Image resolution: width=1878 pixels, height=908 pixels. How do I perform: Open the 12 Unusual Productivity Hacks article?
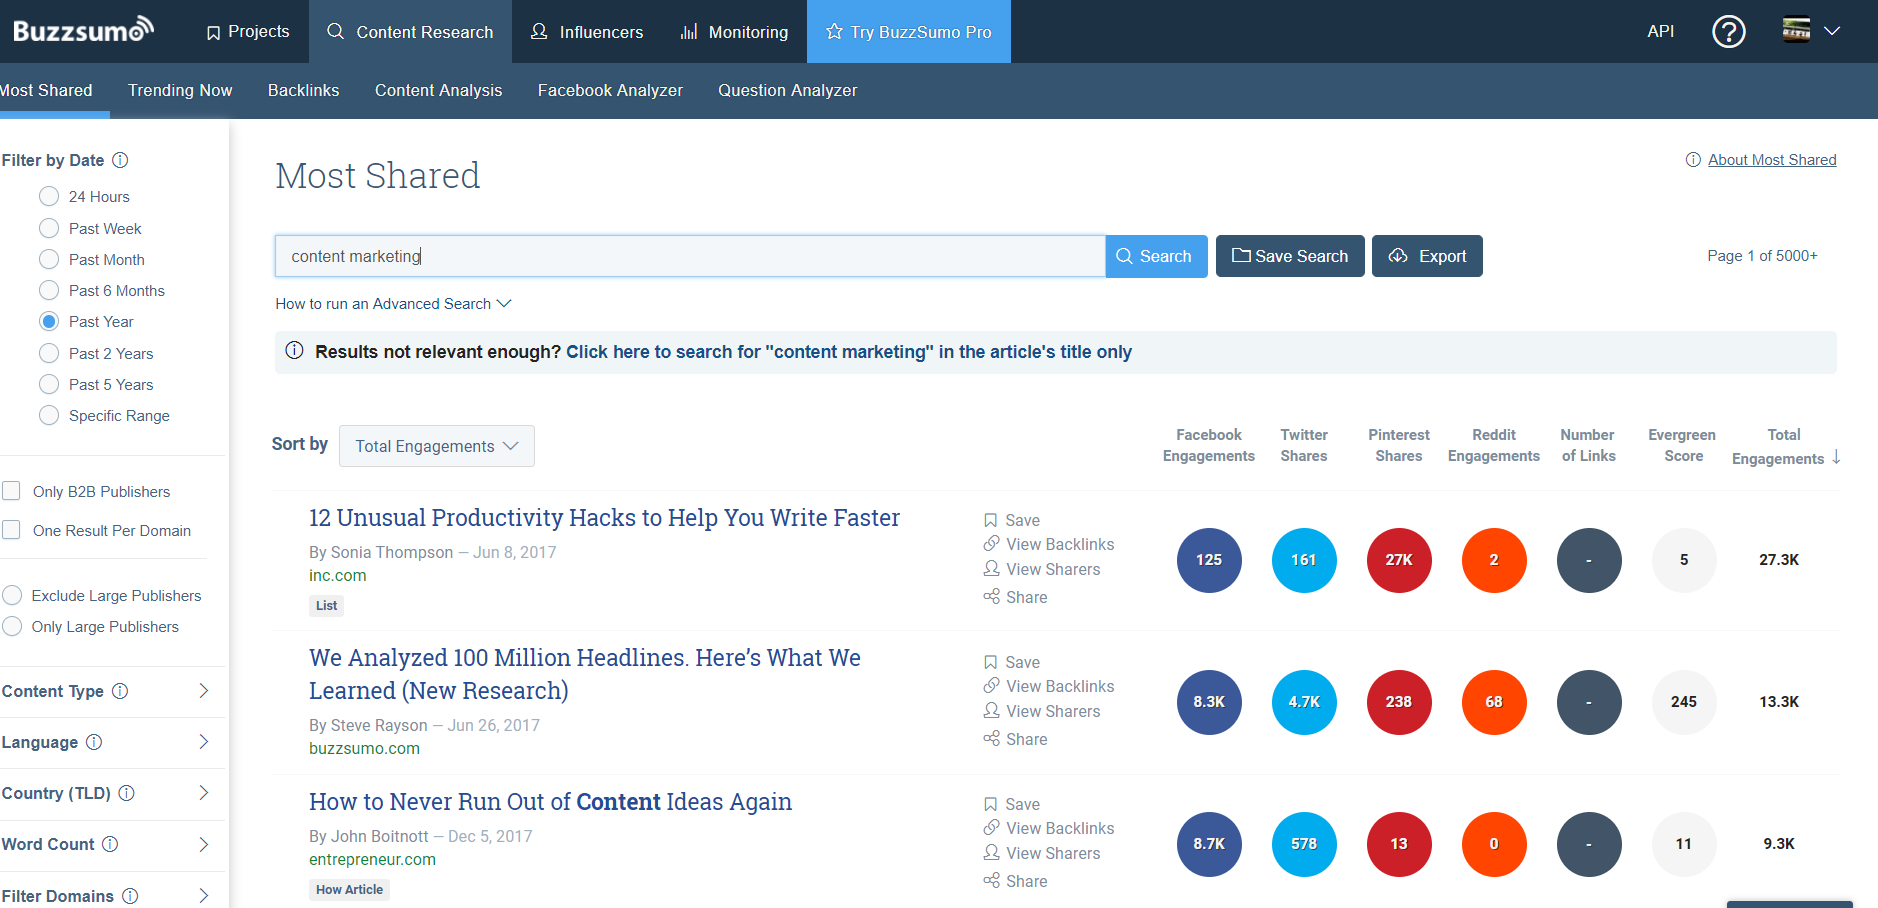[x=604, y=518]
